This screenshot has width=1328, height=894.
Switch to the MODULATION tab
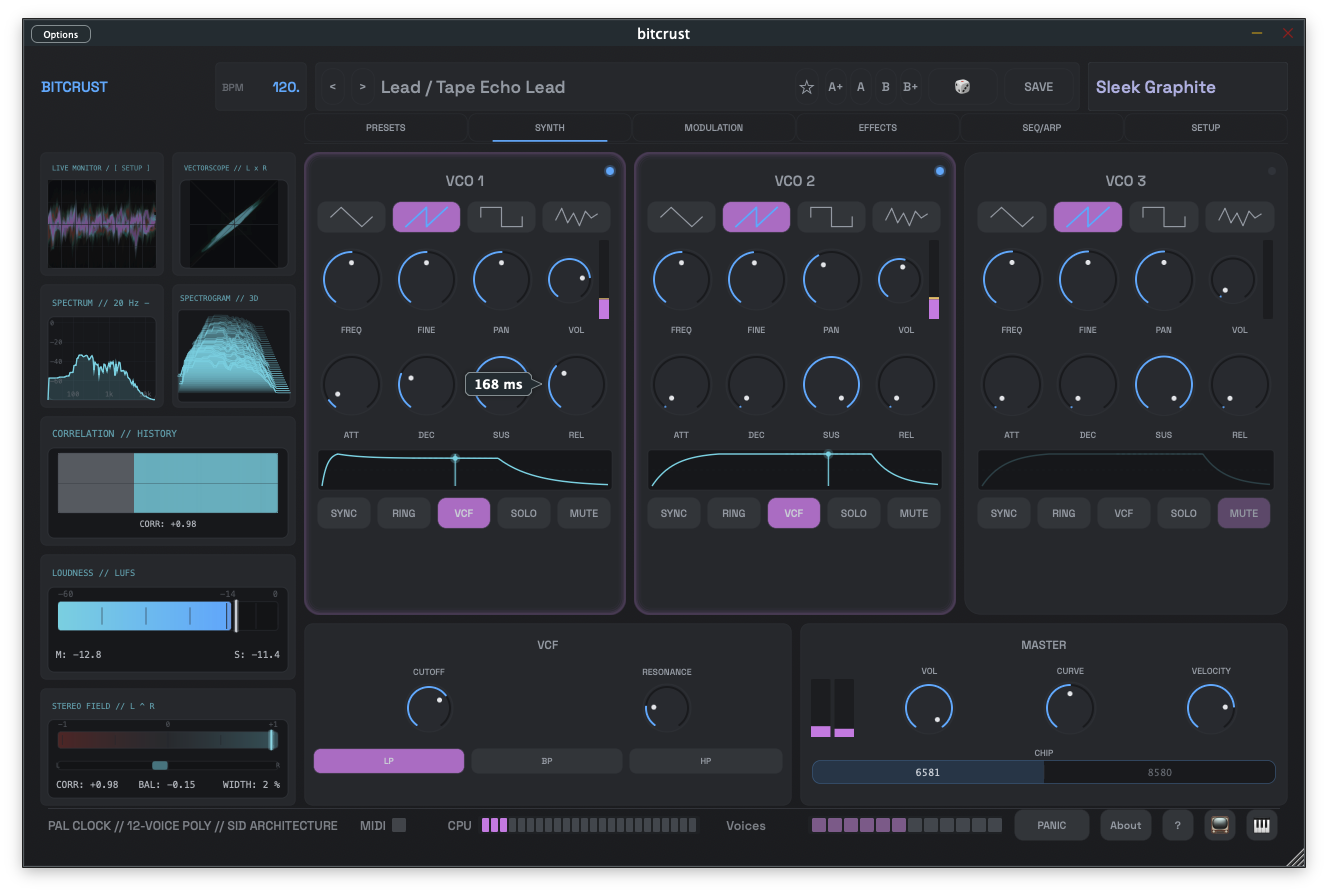(x=713, y=127)
